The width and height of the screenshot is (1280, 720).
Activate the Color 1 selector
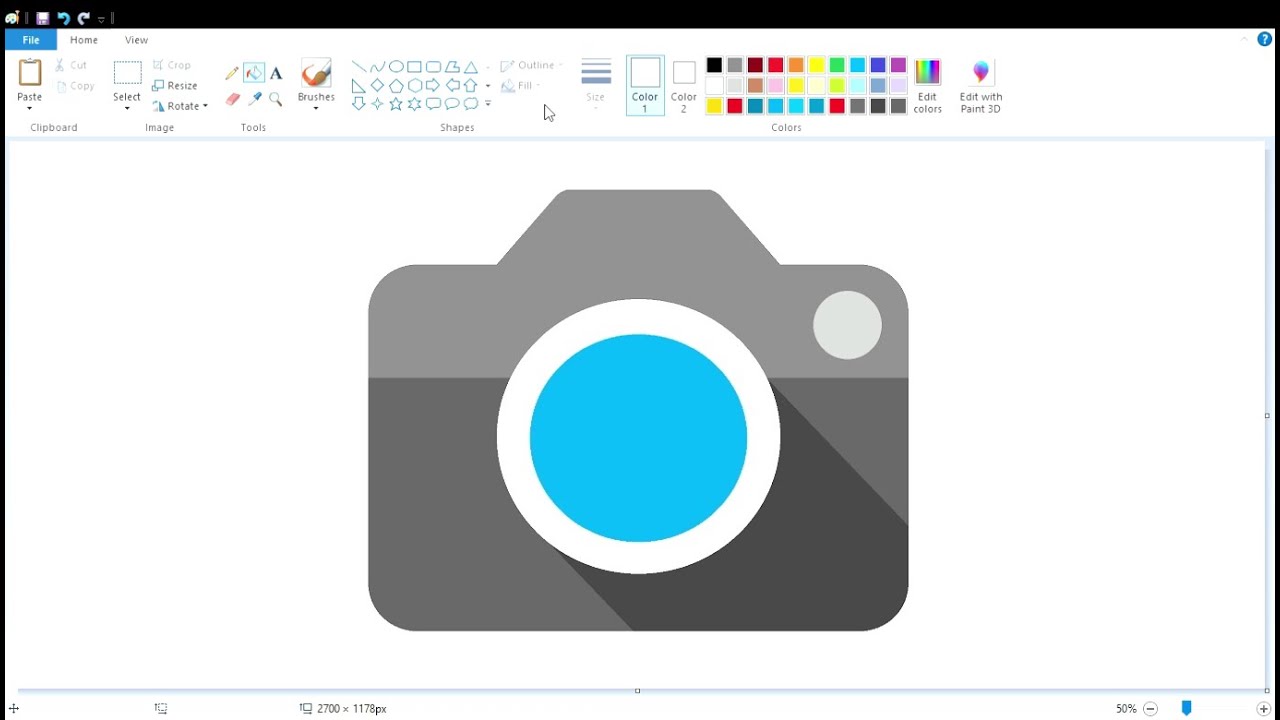pyautogui.click(x=645, y=86)
